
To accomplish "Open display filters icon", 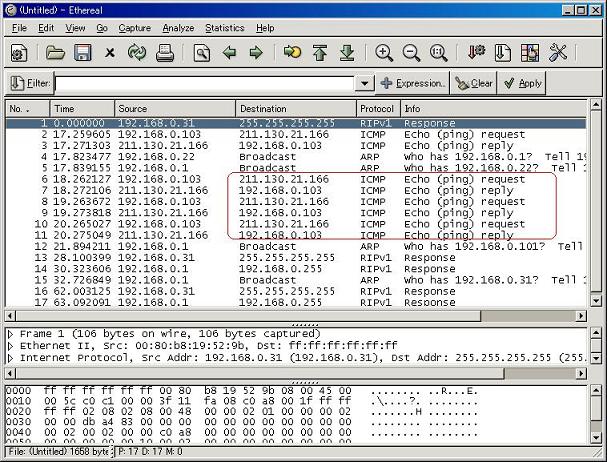I will pos(502,53).
